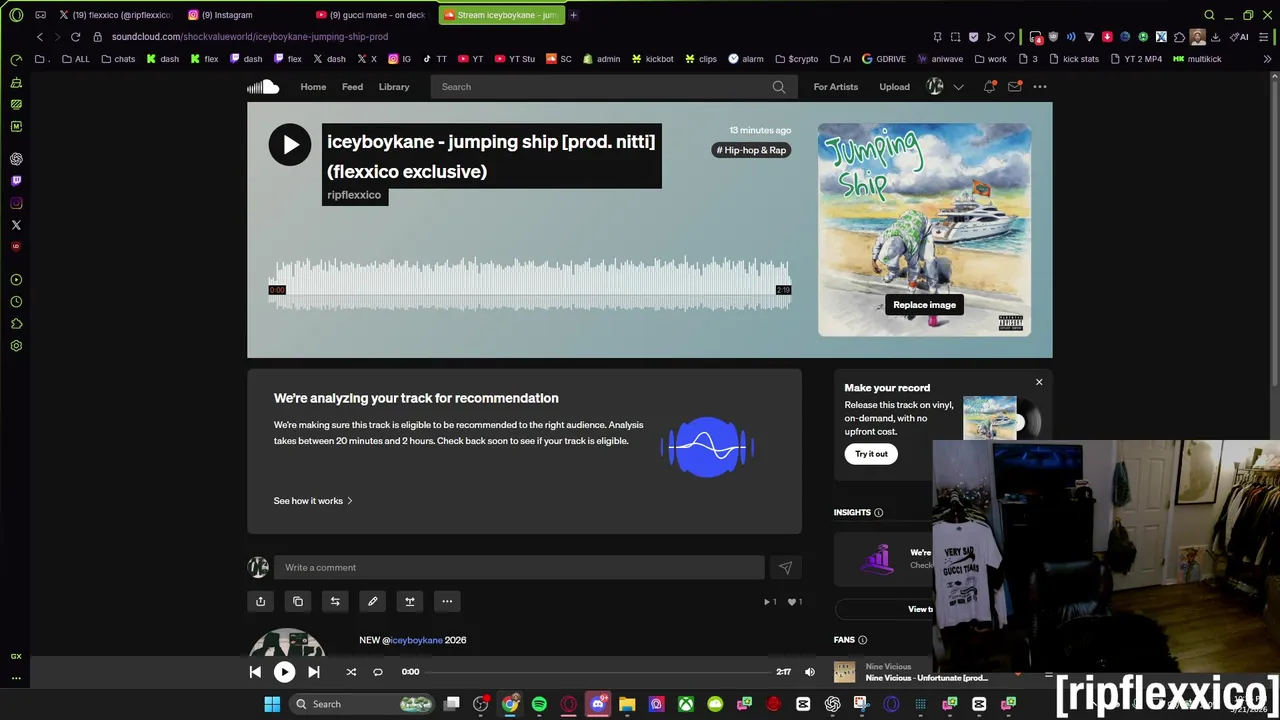Open Twitch in Opera sidebar
Image resolution: width=1280 pixels, height=720 pixels.
click(x=16, y=181)
